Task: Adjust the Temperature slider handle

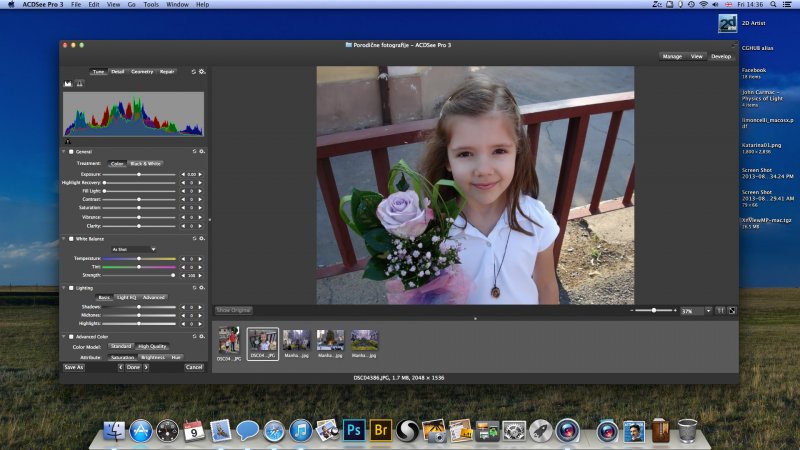Action: pyautogui.click(x=139, y=259)
